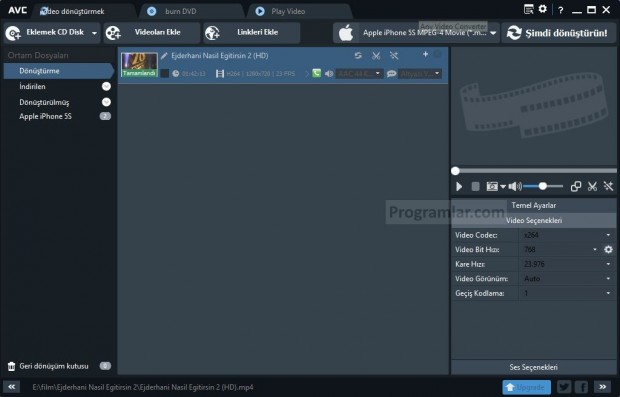Mute the preview speaker icon

point(514,186)
